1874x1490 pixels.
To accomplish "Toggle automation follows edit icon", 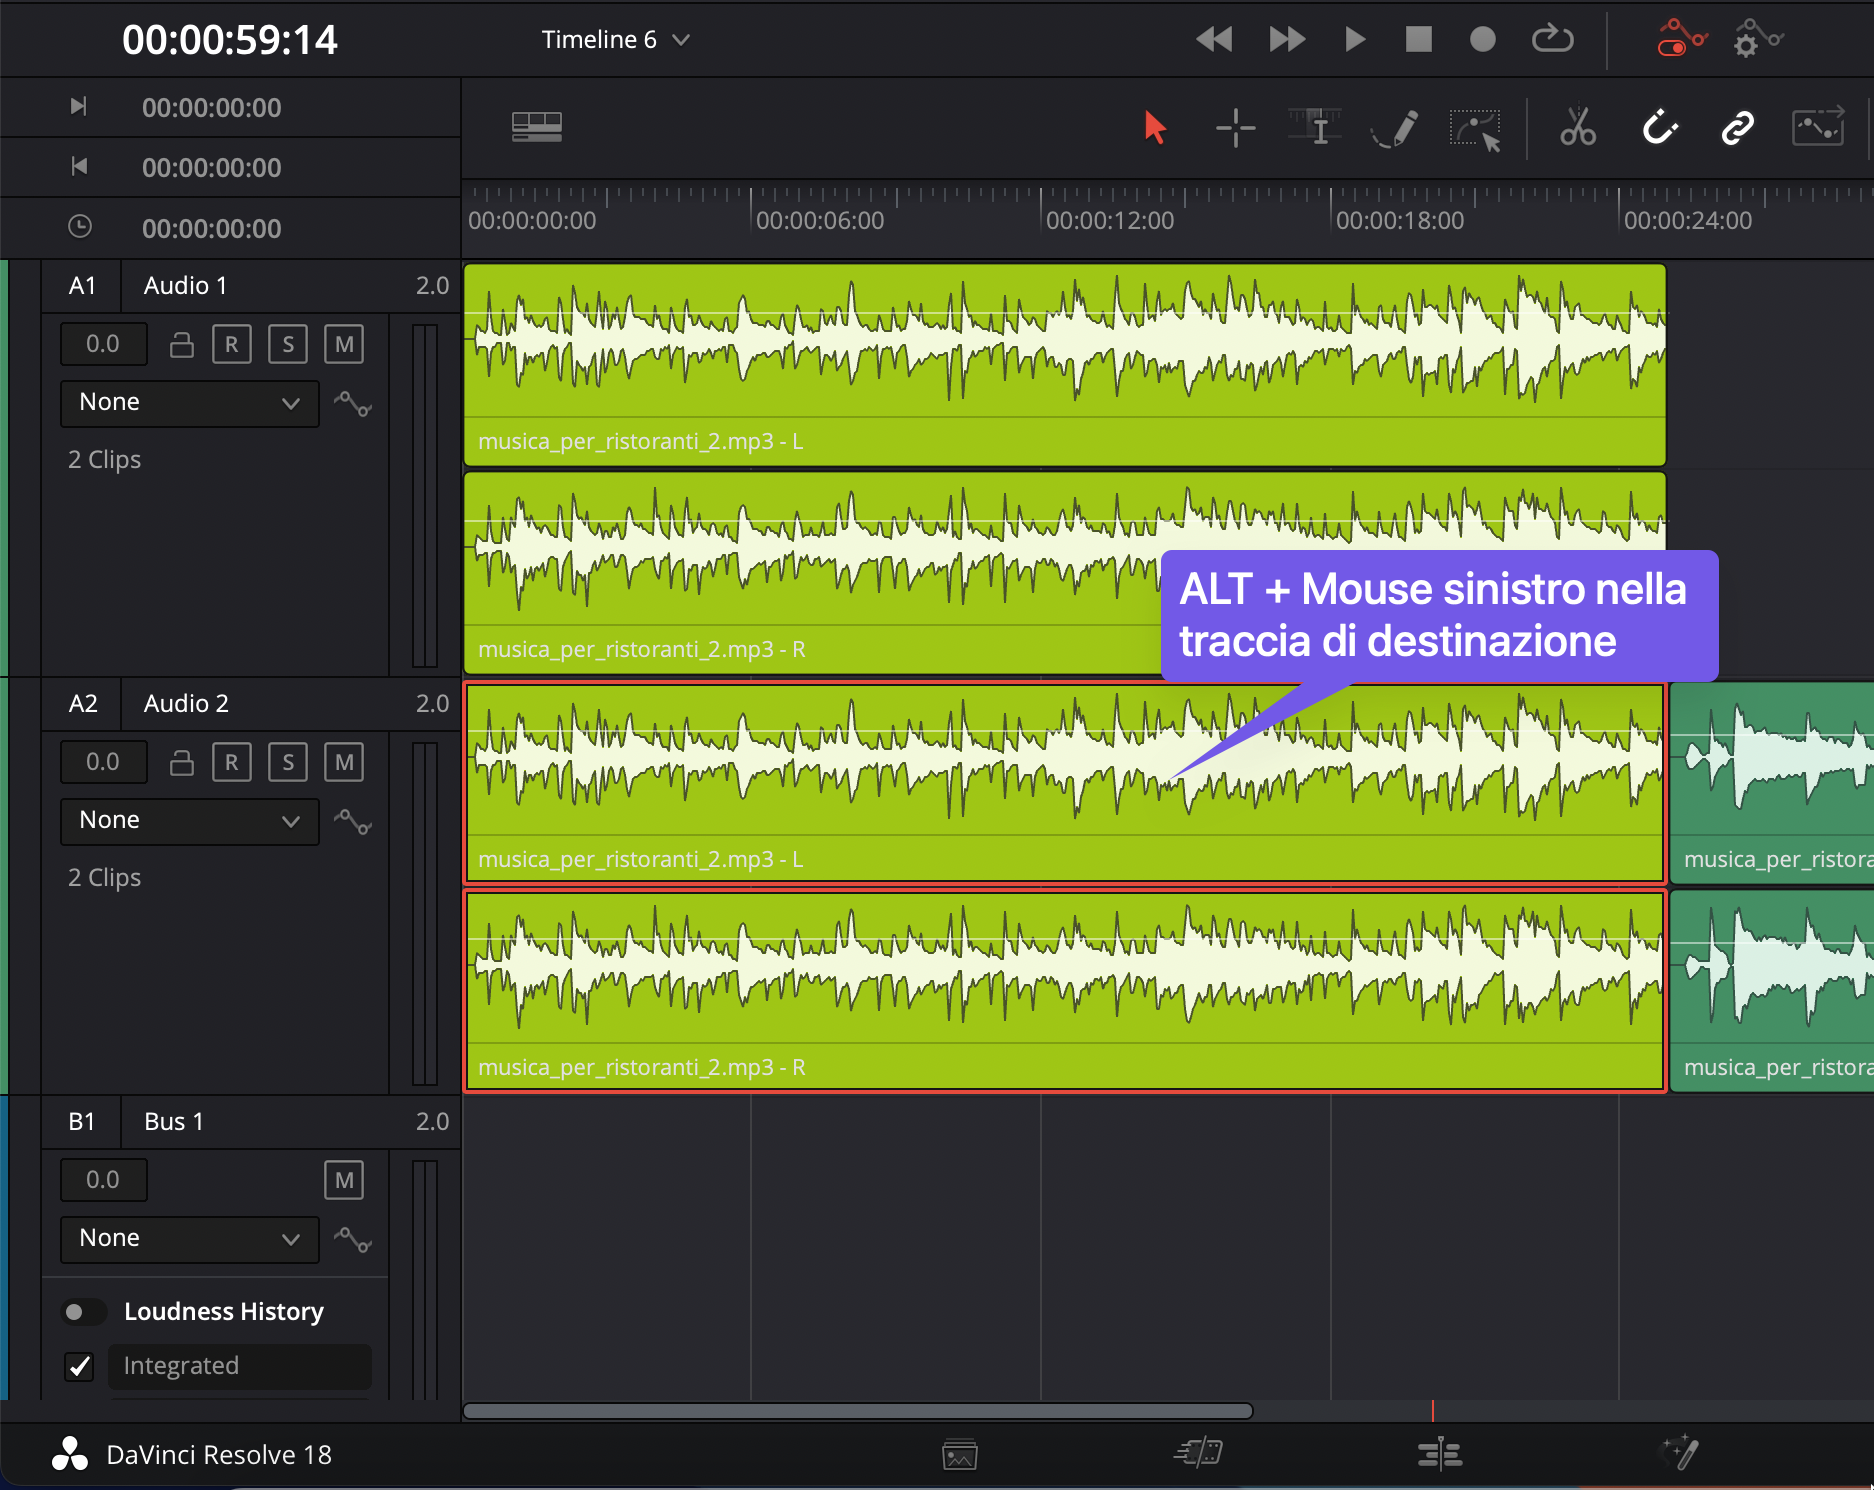I will [1818, 128].
